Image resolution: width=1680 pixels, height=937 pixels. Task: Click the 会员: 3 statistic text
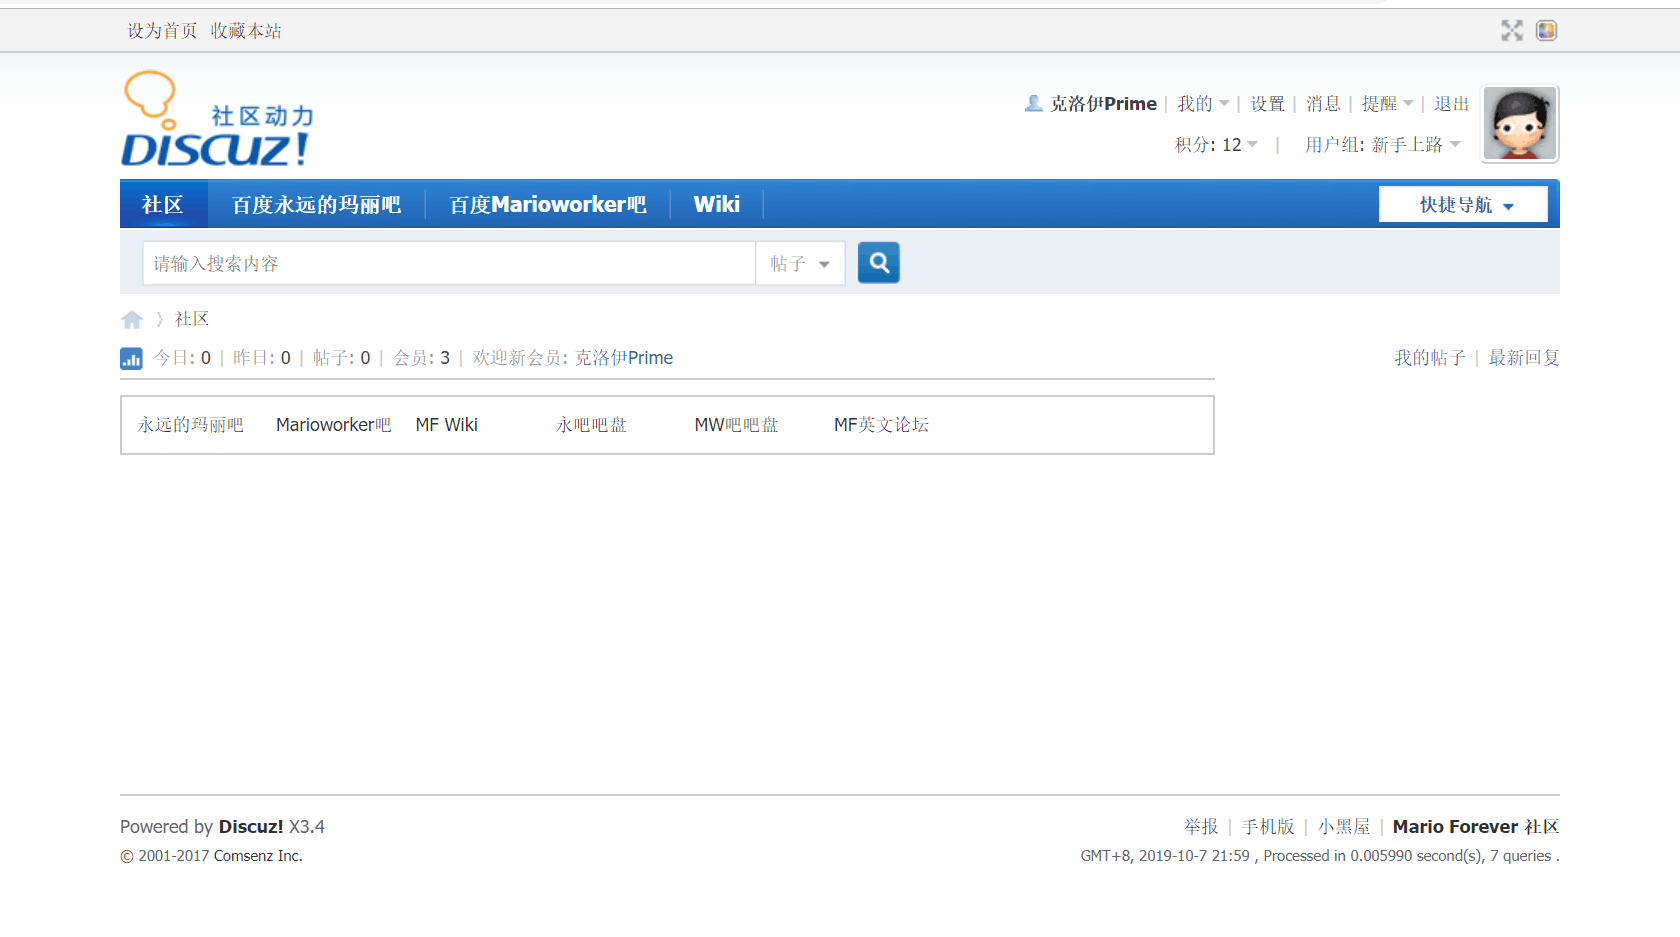click(421, 358)
